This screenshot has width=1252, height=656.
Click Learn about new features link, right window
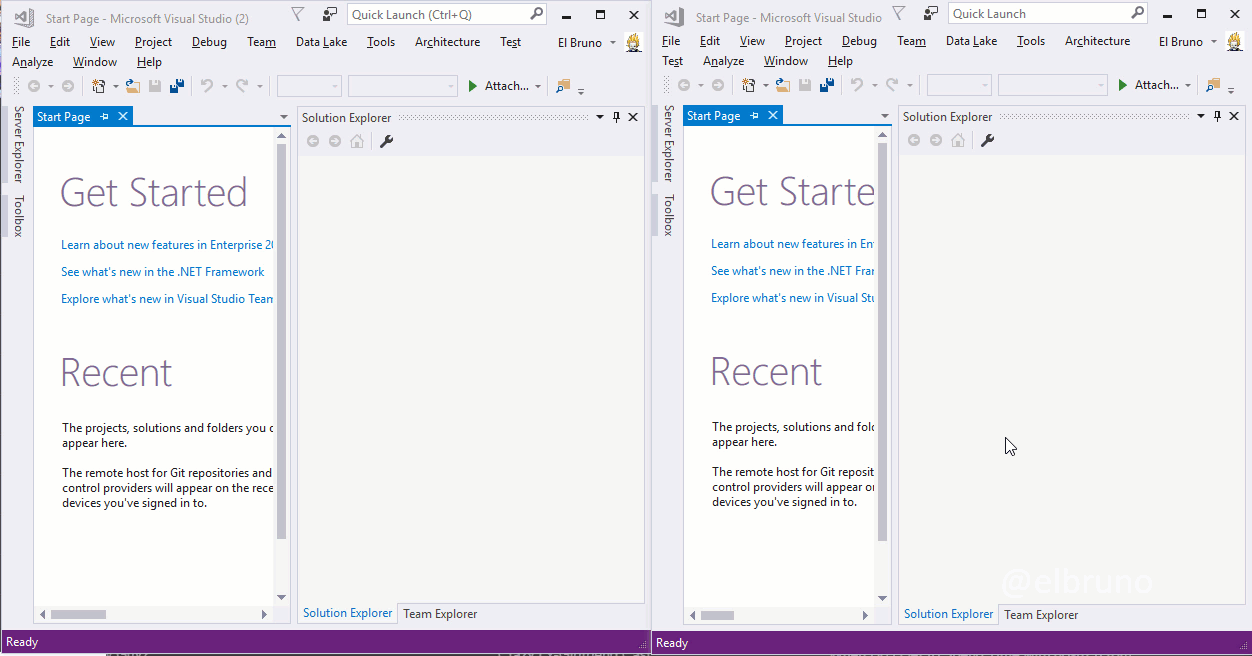(792, 244)
